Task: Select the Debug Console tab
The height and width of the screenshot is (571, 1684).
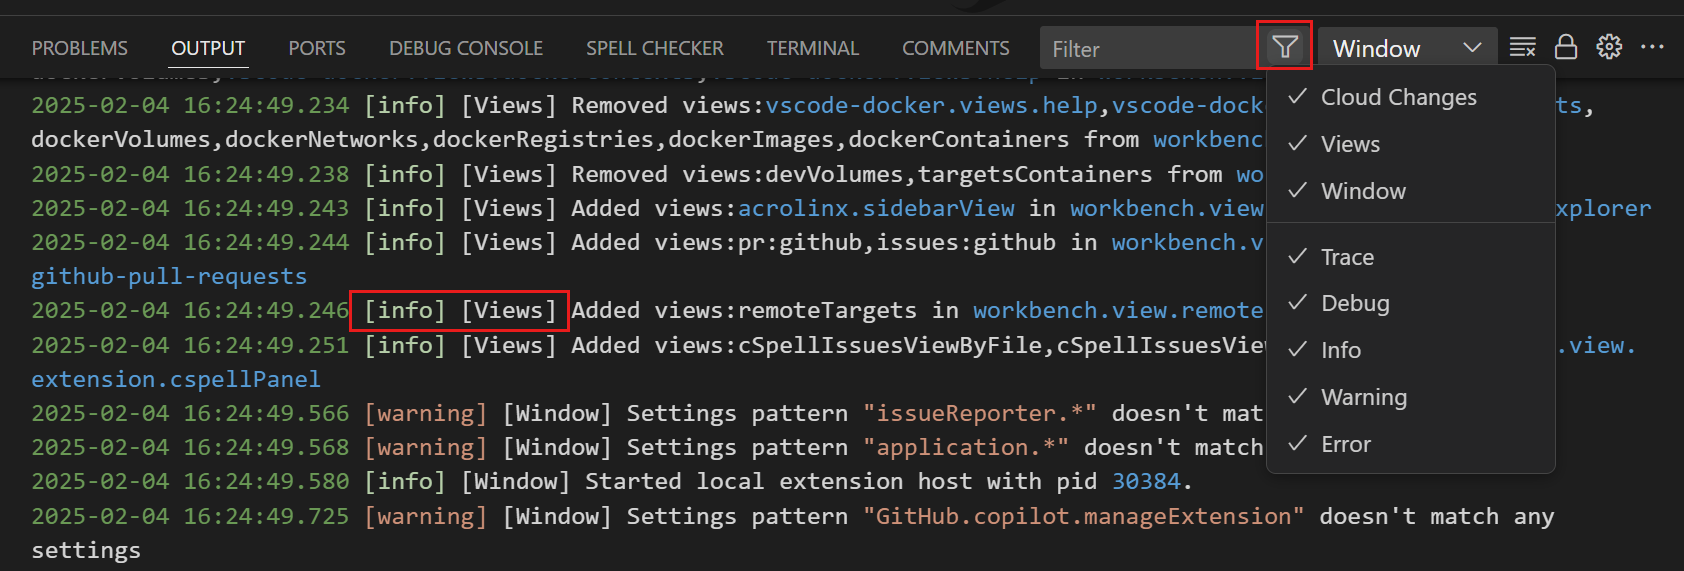Action: [466, 48]
